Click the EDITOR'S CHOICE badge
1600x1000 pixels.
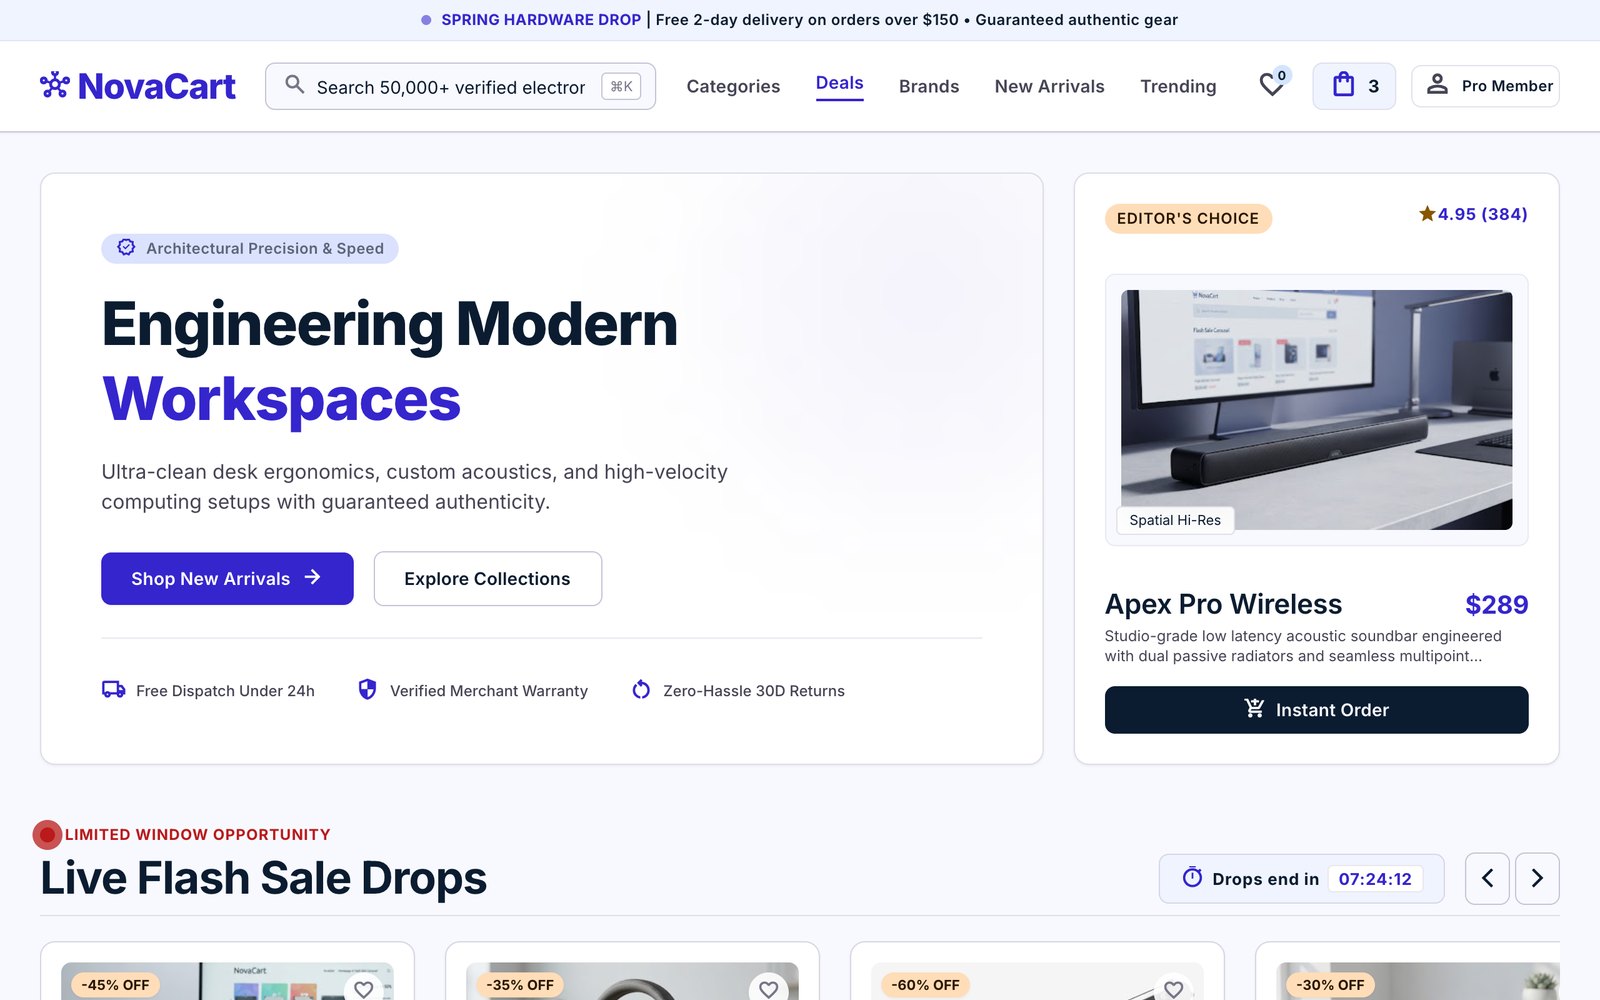(x=1188, y=218)
